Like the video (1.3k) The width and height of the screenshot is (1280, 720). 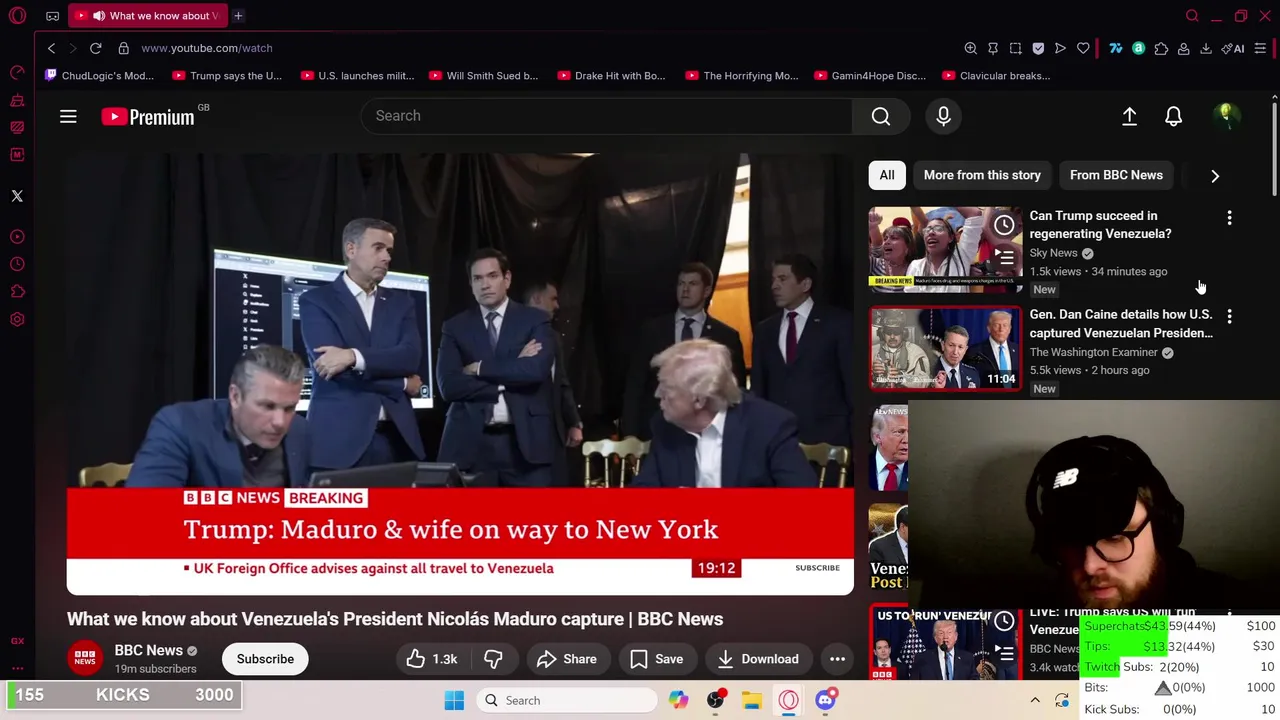point(432,659)
